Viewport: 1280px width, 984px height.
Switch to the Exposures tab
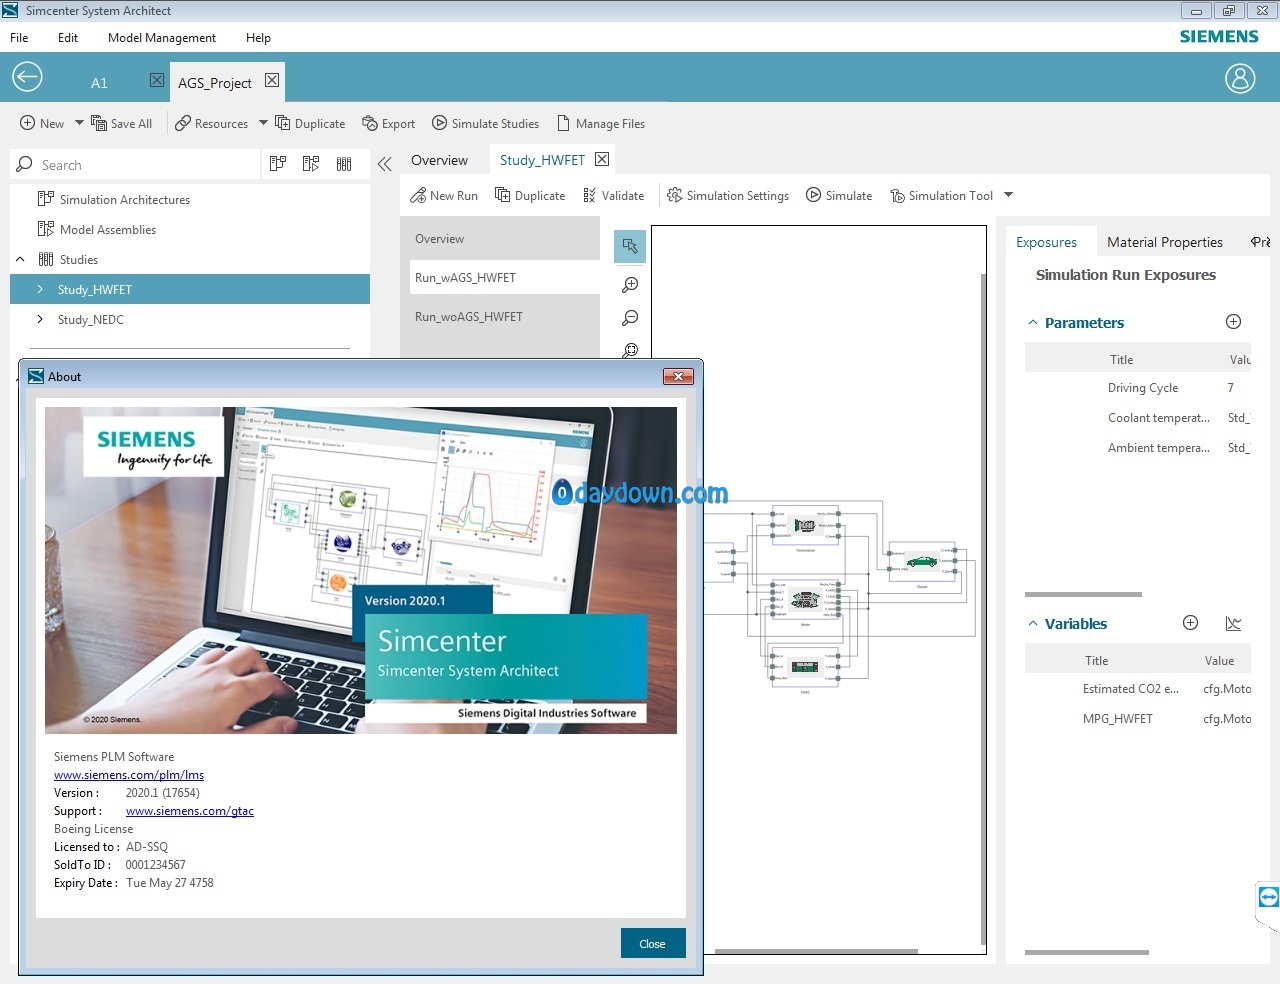(1046, 242)
